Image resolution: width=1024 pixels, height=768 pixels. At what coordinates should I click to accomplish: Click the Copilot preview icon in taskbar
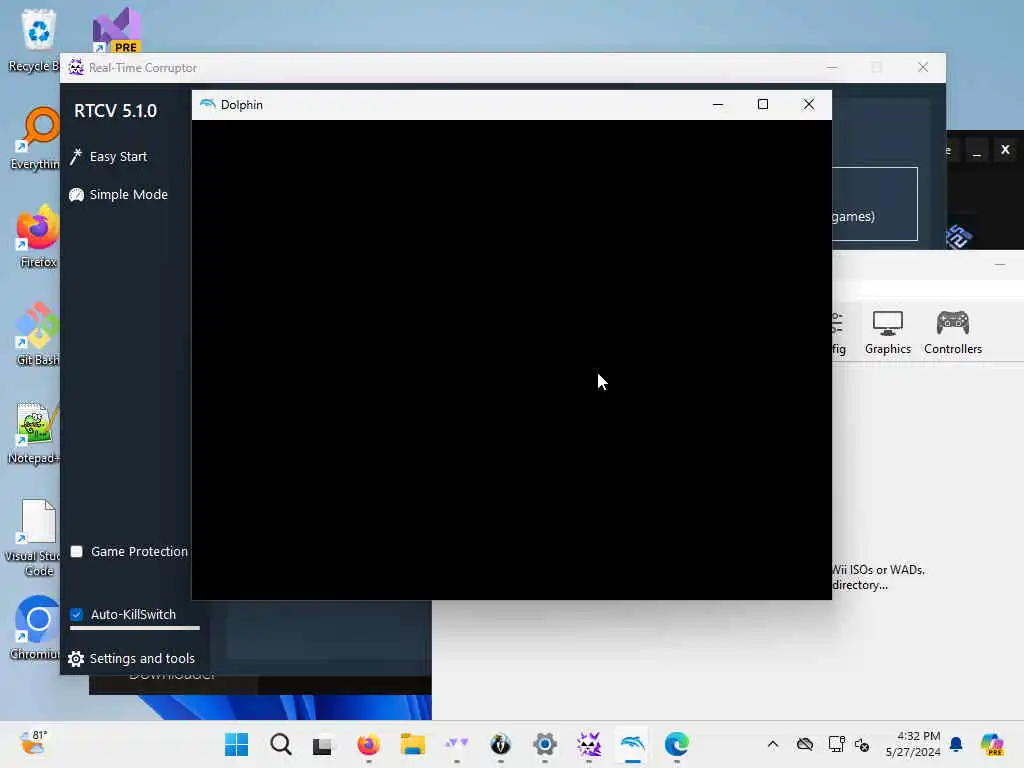point(992,744)
